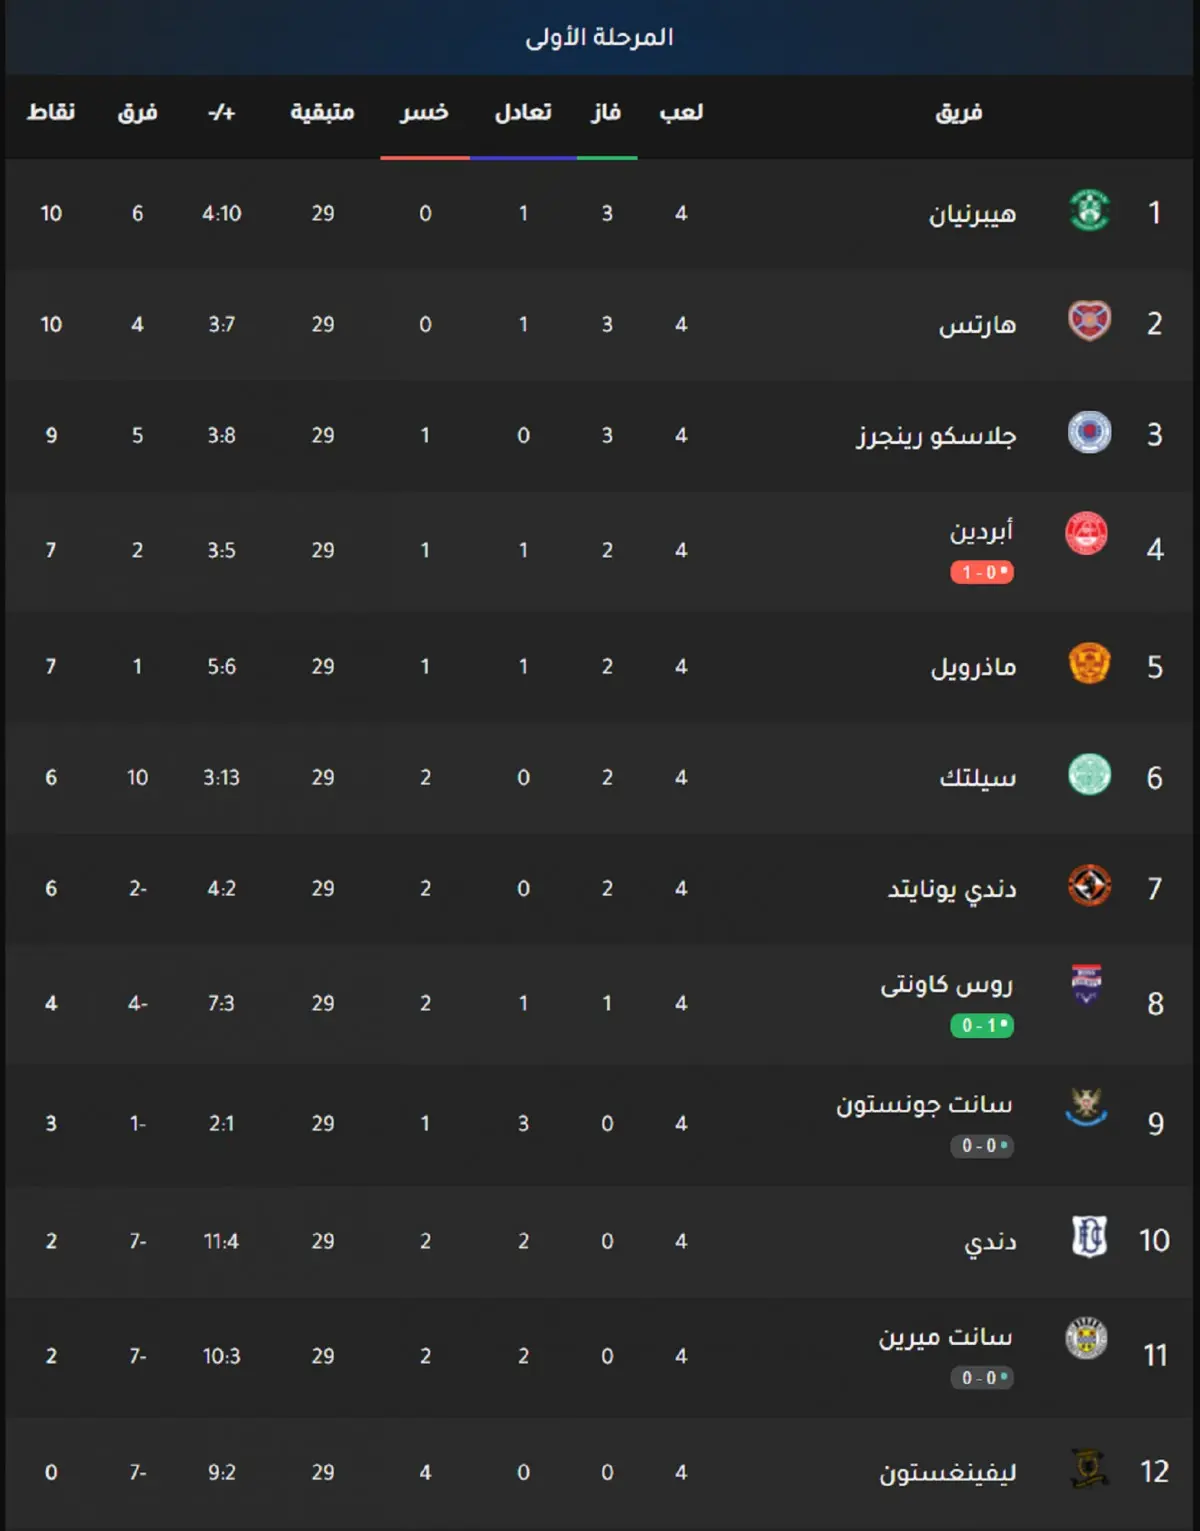Open the Ross County badge
1200x1531 pixels.
click(x=1087, y=985)
